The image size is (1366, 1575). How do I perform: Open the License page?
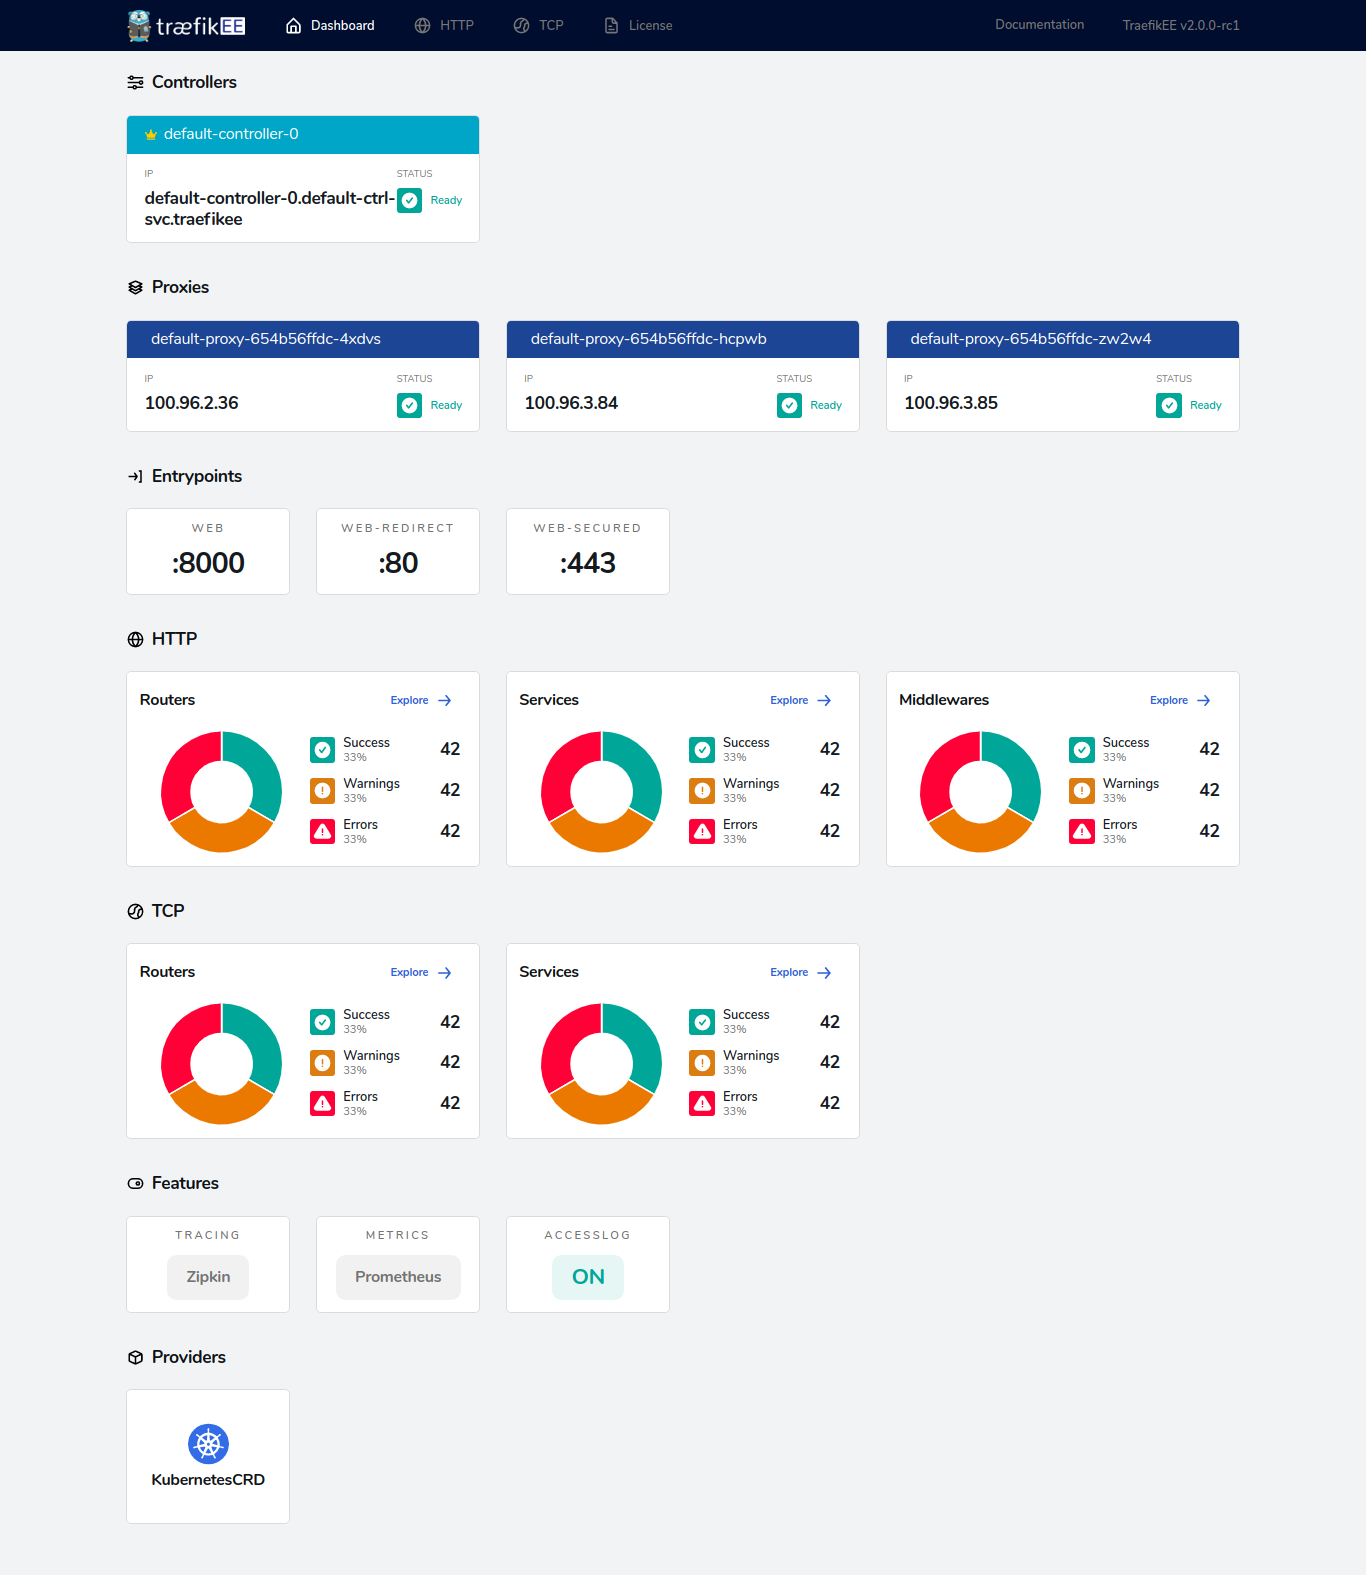point(638,25)
